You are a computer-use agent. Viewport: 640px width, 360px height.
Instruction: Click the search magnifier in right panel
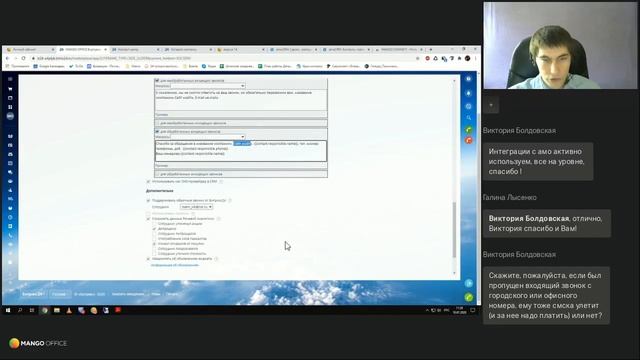pos(469,118)
